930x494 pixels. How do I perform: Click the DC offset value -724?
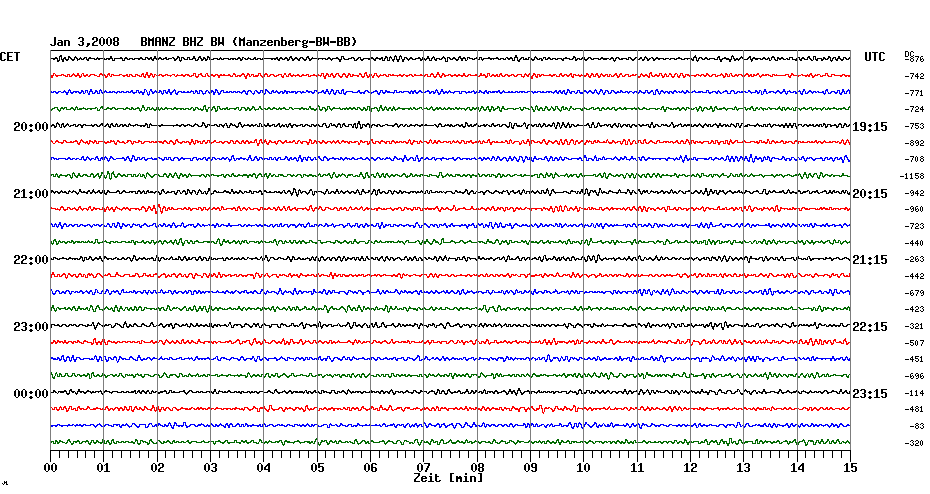[x=914, y=110]
